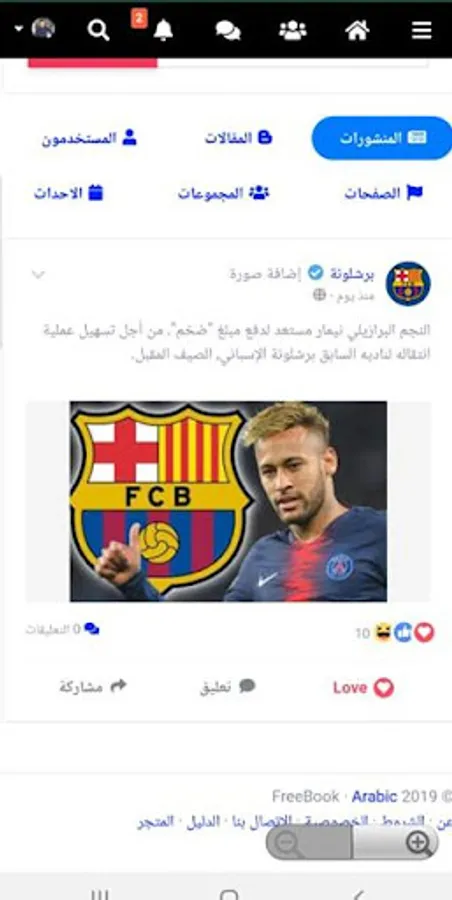Image resolution: width=452 pixels, height=900 pixels.
Task: Switch to the المستخدمون tab
Action: 89,138
